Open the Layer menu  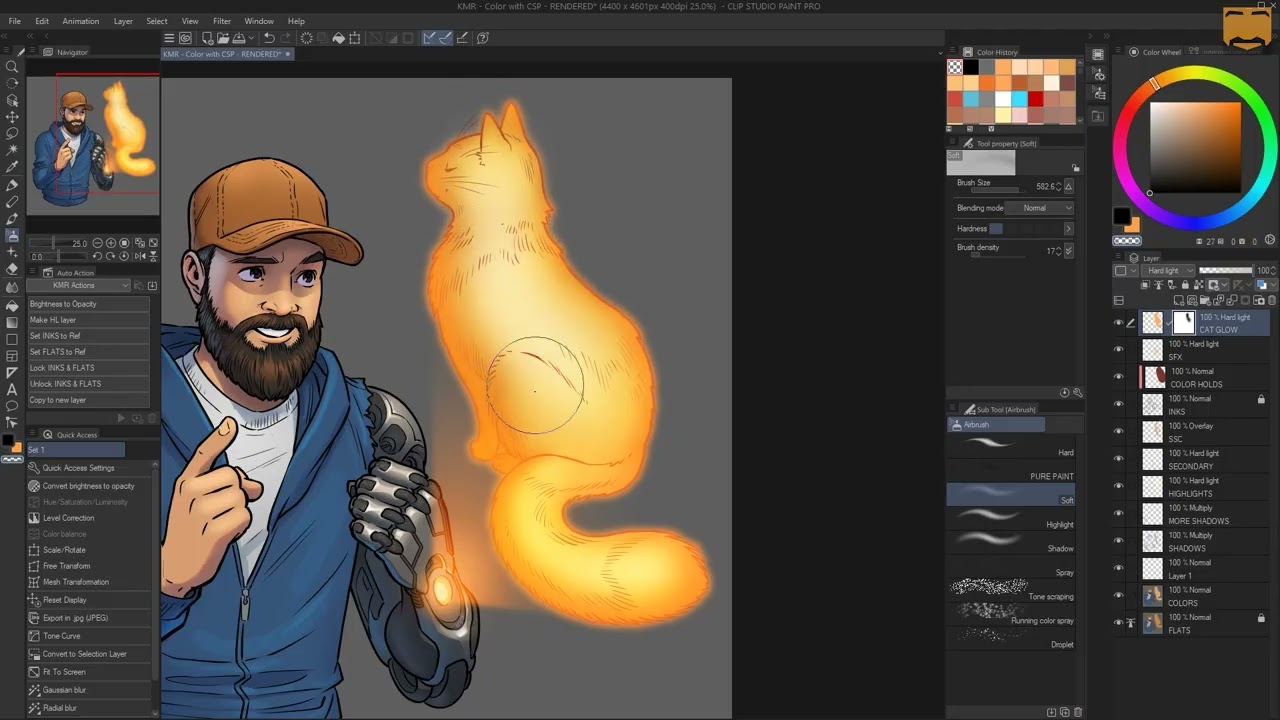(123, 21)
